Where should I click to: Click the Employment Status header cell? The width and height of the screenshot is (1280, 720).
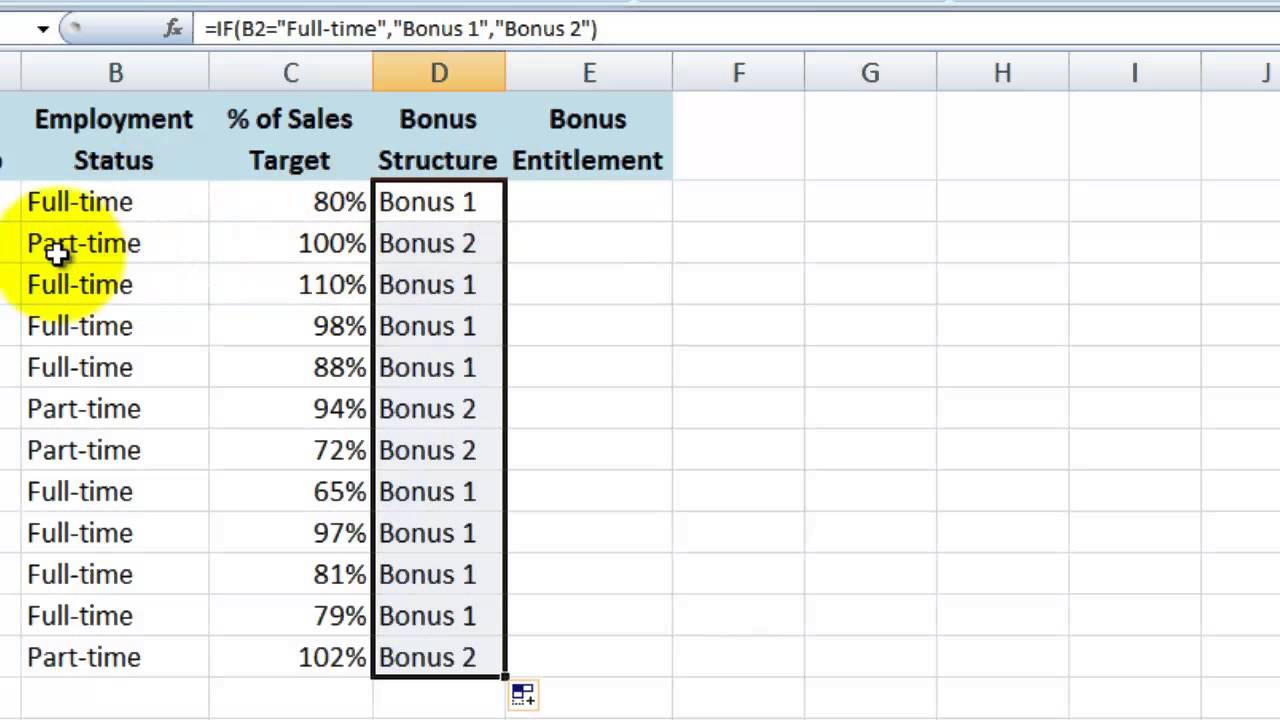point(114,139)
